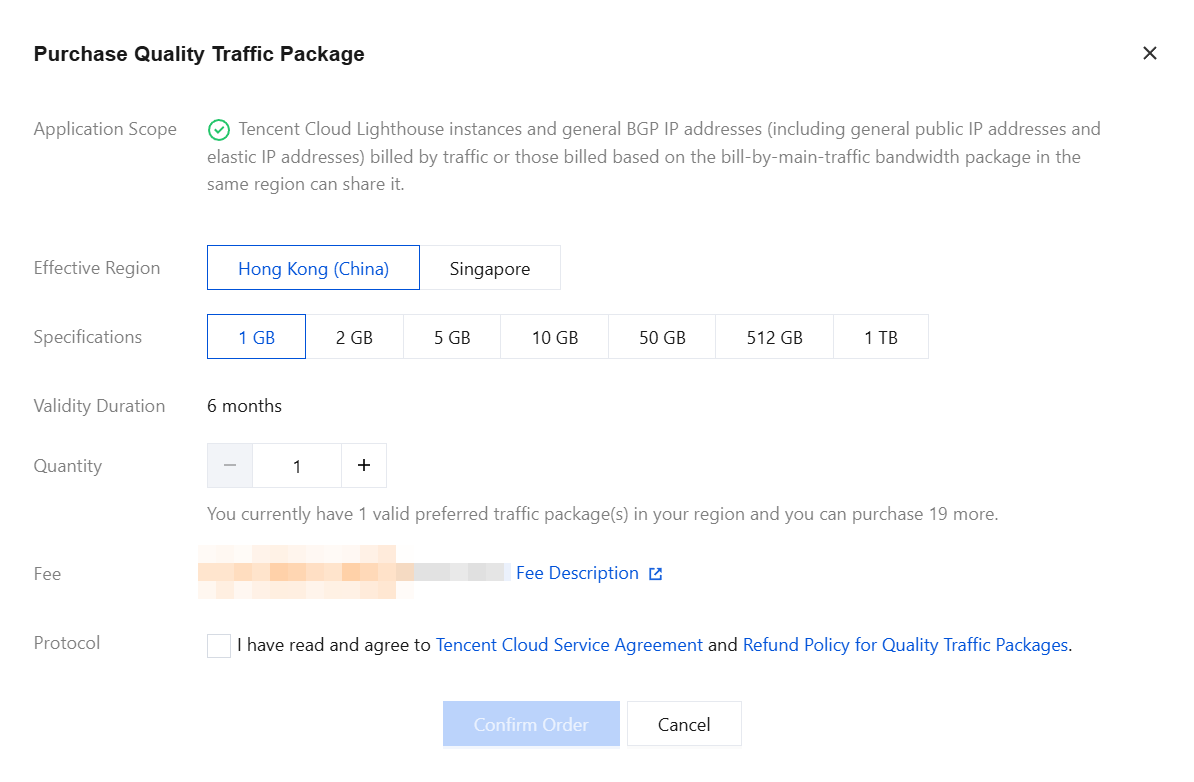Select the 512 GB specification
The height and width of the screenshot is (782, 1194).
click(x=774, y=337)
